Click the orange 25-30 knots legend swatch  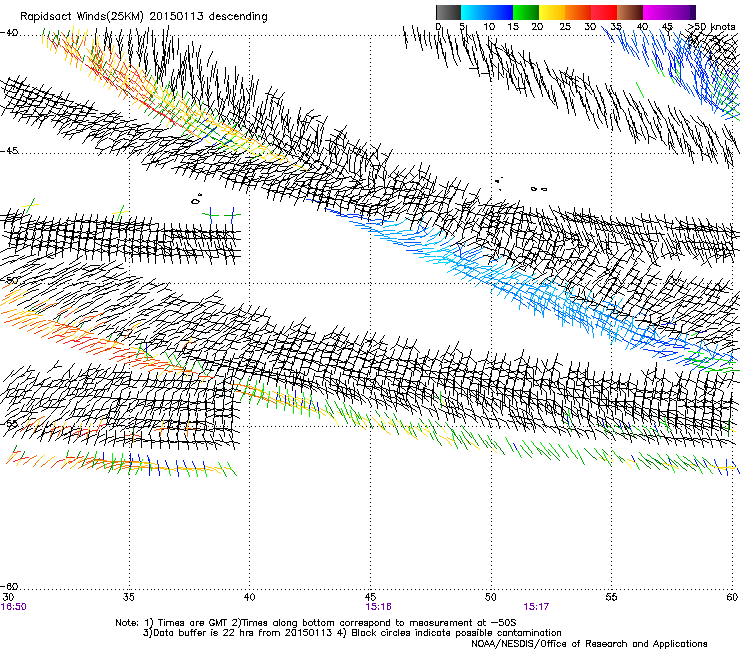(578, 12)
